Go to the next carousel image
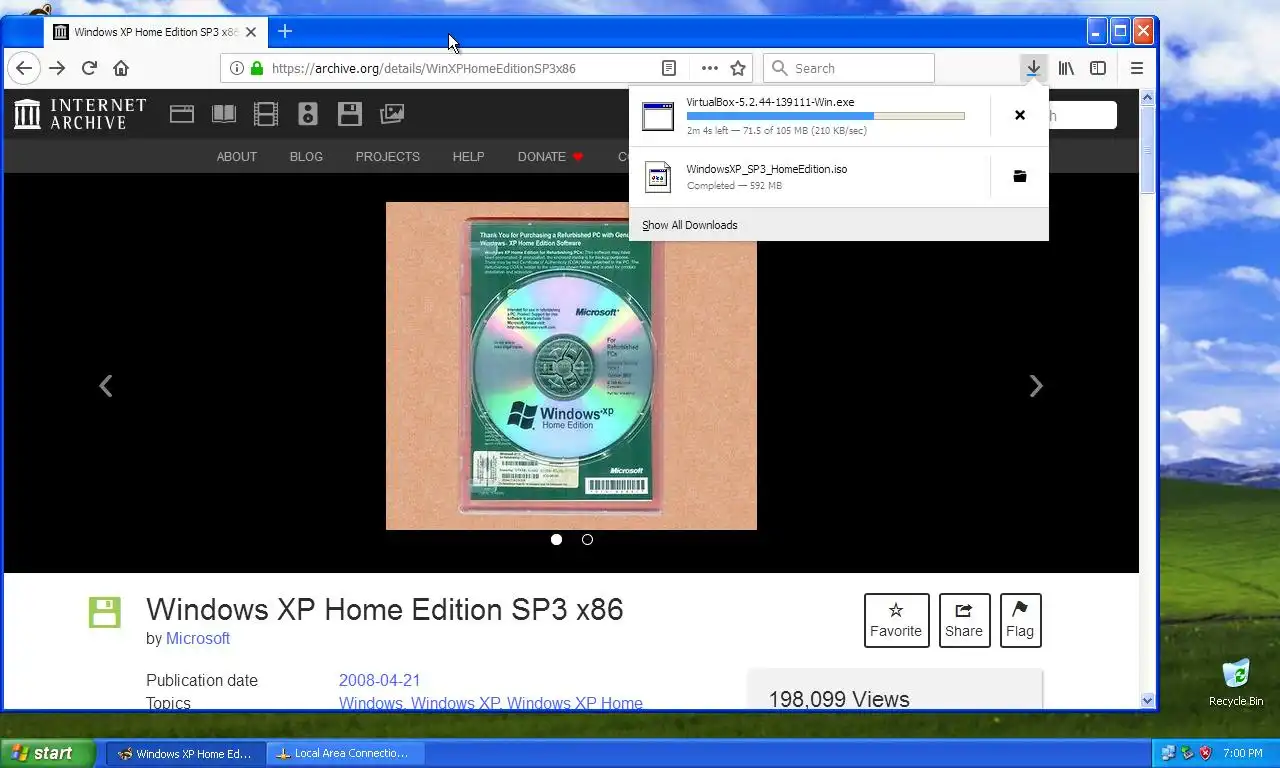This screenshot has width=1280, height=768. 1036,386
